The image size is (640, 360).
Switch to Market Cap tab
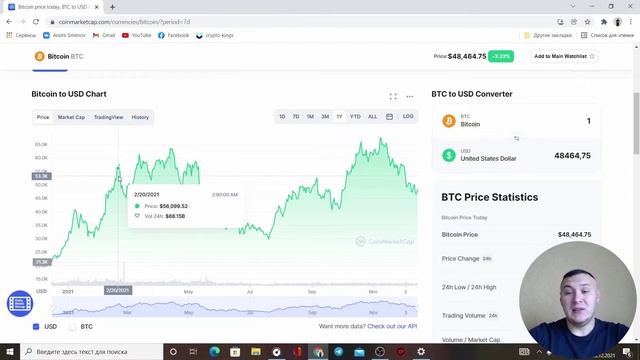[71, 117]
